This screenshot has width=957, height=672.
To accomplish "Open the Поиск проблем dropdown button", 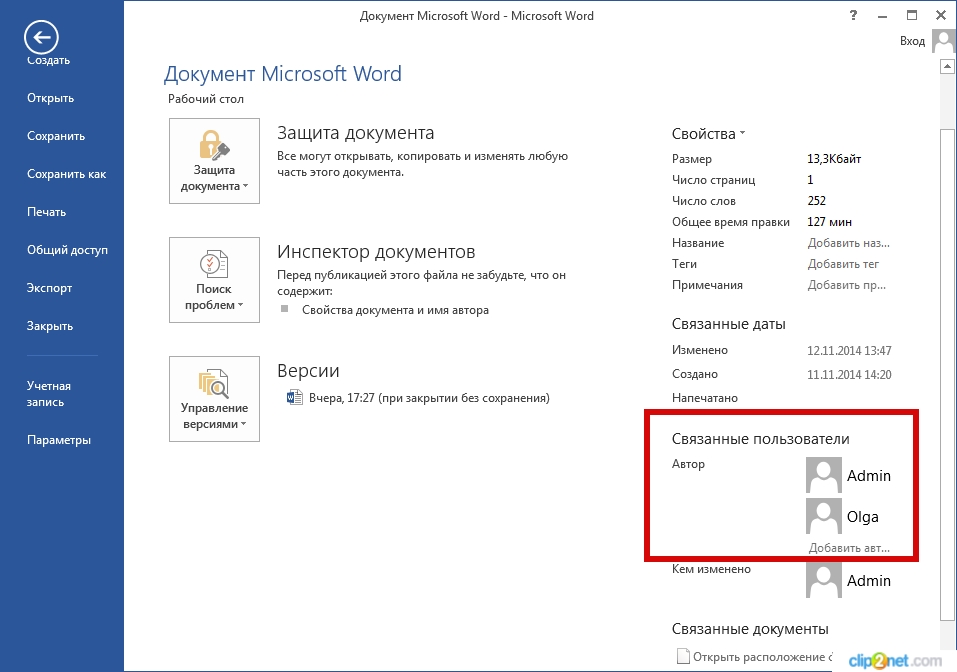I will [214, 280].
